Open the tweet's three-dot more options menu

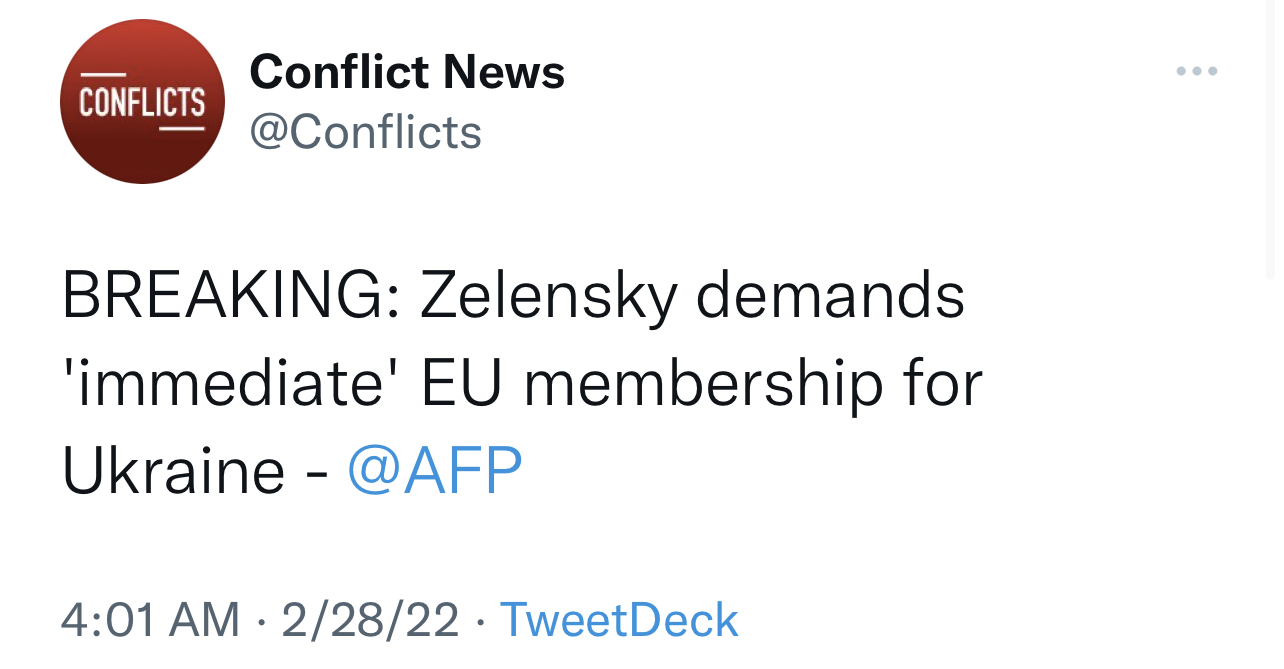tap(1196, 71)
